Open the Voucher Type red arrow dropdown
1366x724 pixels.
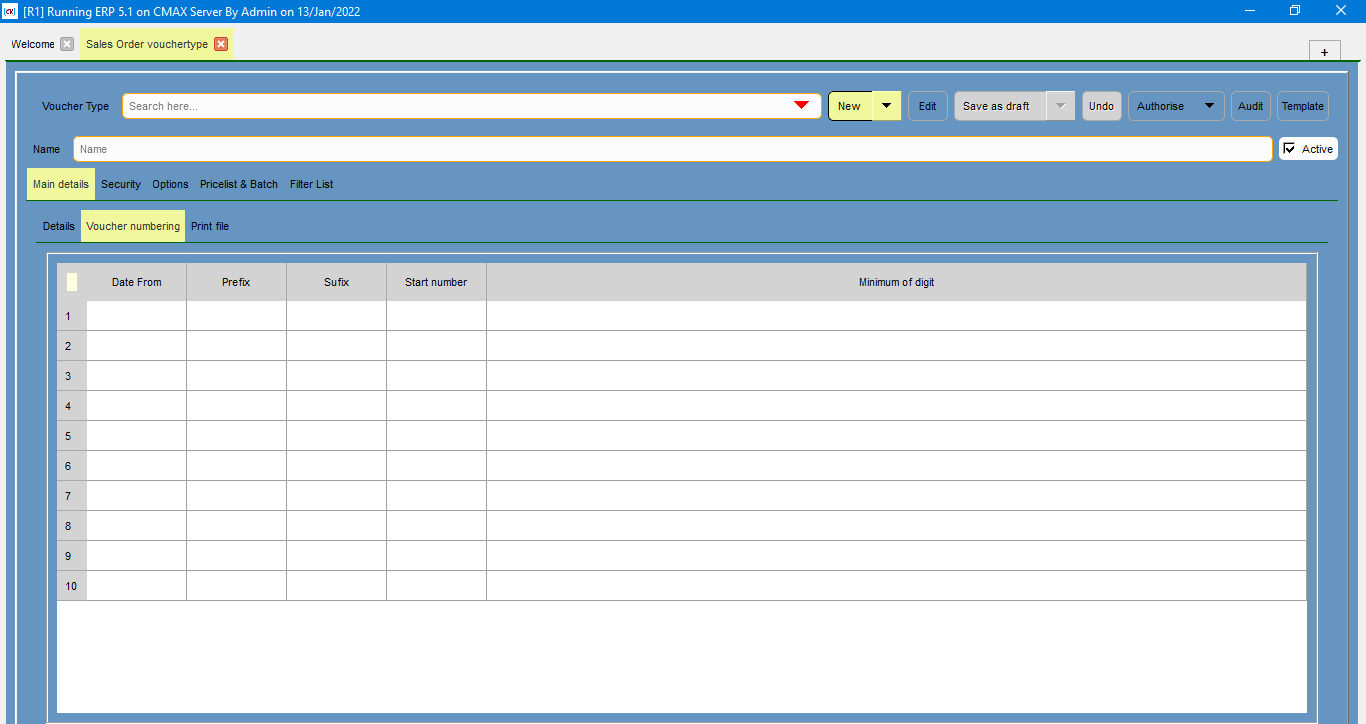(x=801, y=106)
